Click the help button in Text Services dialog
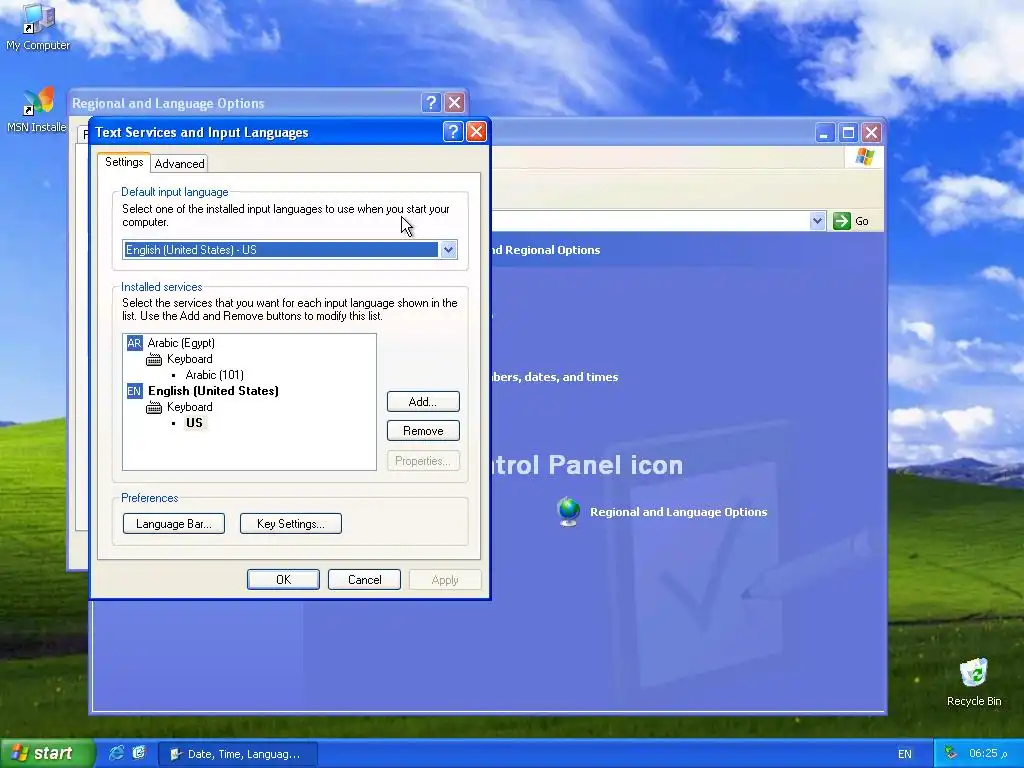The image size is (1024, 768). coord(453,132)
